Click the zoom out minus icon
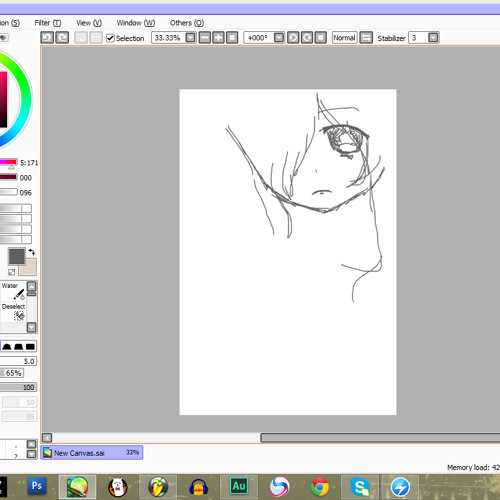Image resolution: width=500 pixels, height=500 pixels. [205, 38]
